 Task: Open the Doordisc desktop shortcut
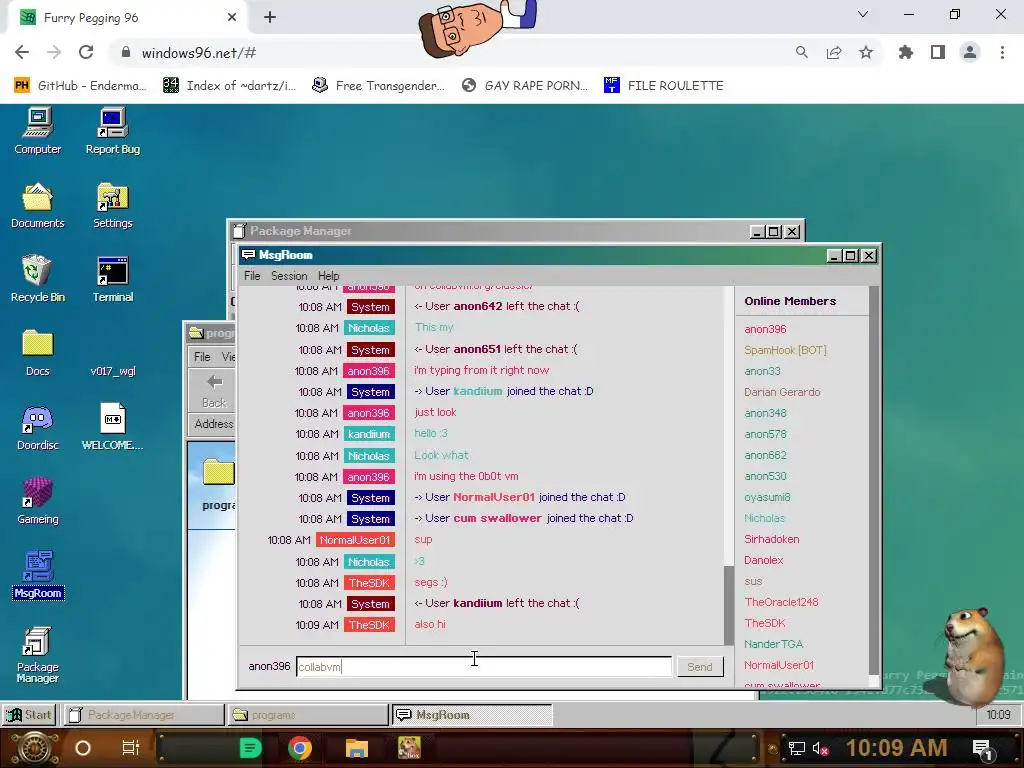tap(37, 426)
